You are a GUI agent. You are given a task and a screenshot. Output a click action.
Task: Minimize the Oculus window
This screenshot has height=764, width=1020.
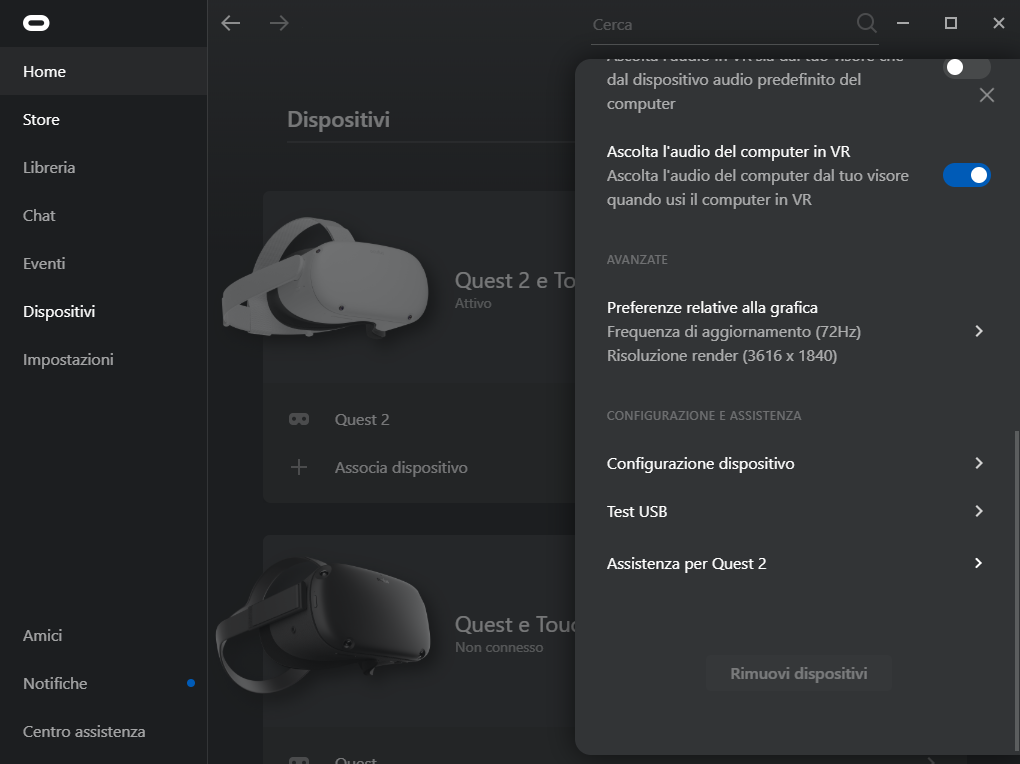[x=903, y=23]
